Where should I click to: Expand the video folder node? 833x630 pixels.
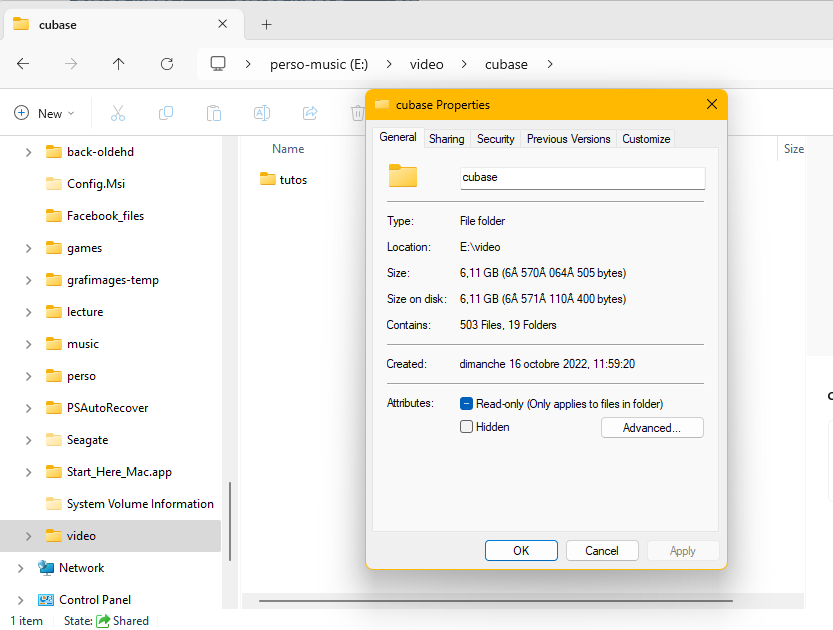click(29, 536)
